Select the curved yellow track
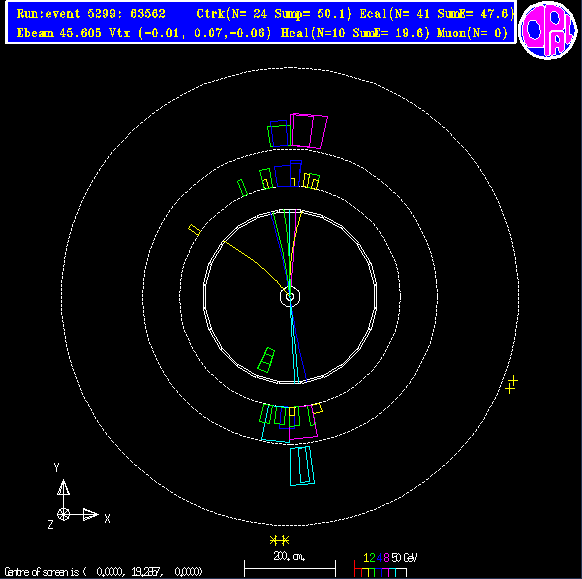Viewport: 582px width, 579px height. (x=255, y=265)
